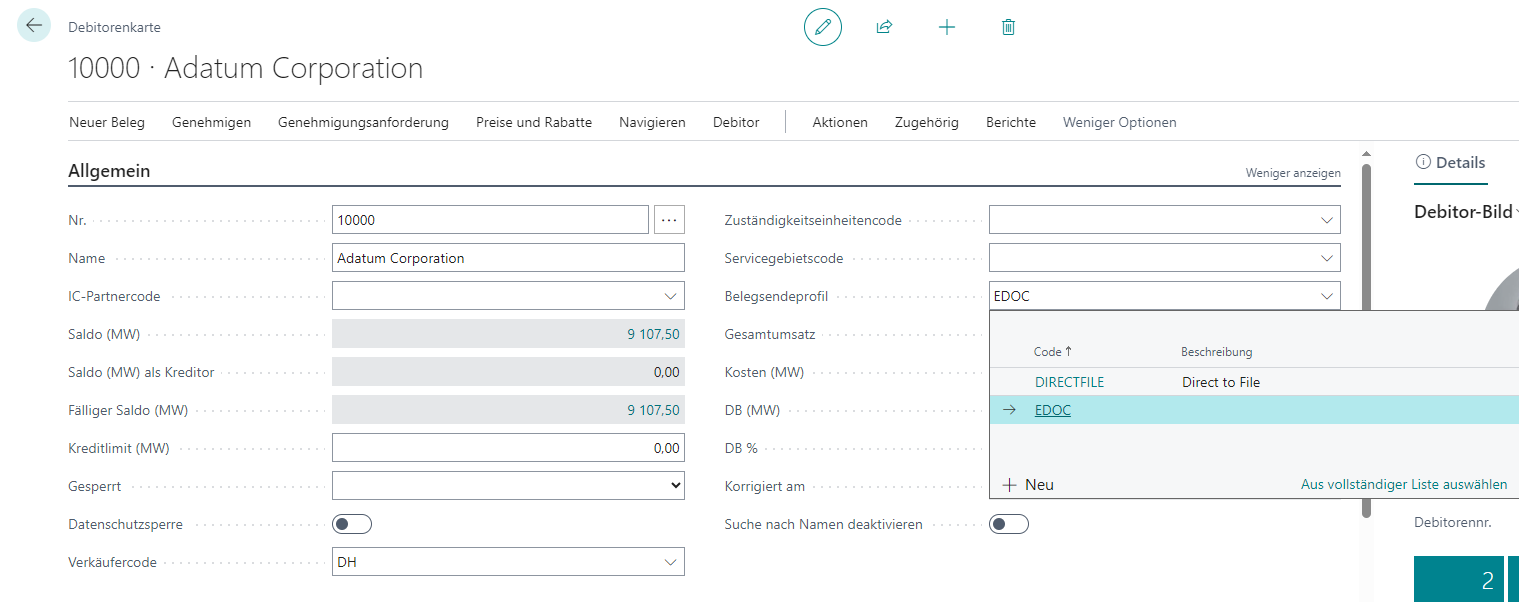
Task: Click Aus vollständiger Liste auswählen link
Action: [x=1403, y=485]
